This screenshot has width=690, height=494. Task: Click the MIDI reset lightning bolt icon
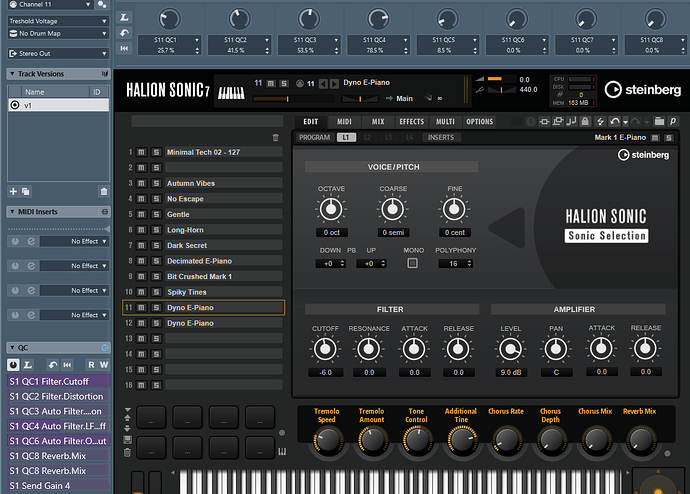coord(600,121)
